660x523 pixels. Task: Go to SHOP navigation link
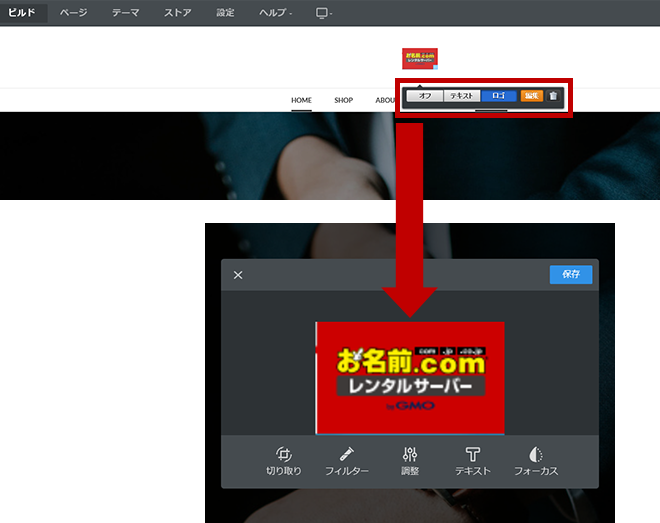point(343,100)
